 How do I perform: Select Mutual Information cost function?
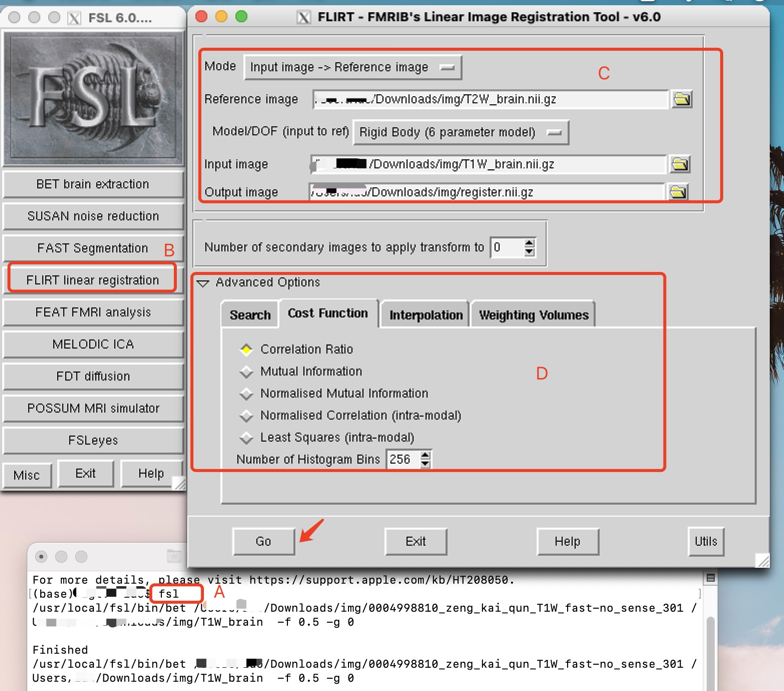246,371
